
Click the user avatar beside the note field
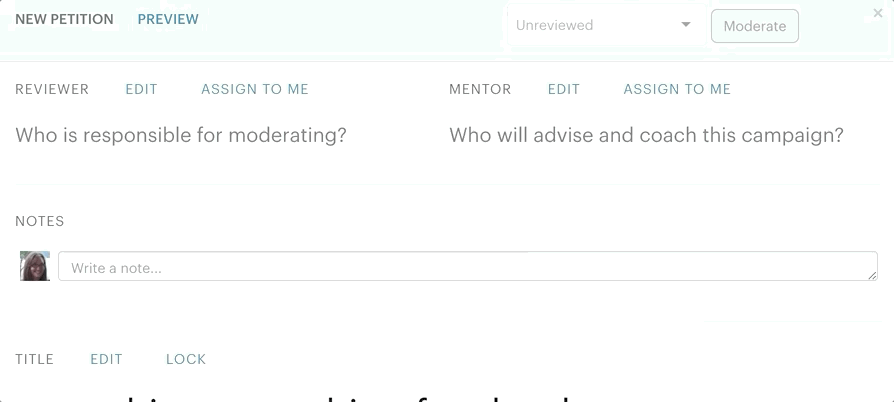(x=35, y=266)
